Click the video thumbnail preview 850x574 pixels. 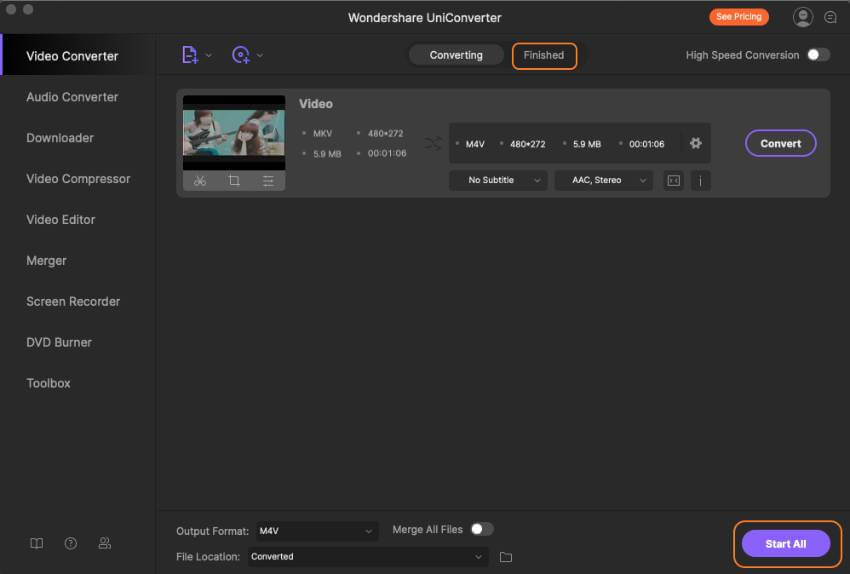point(234,133)
